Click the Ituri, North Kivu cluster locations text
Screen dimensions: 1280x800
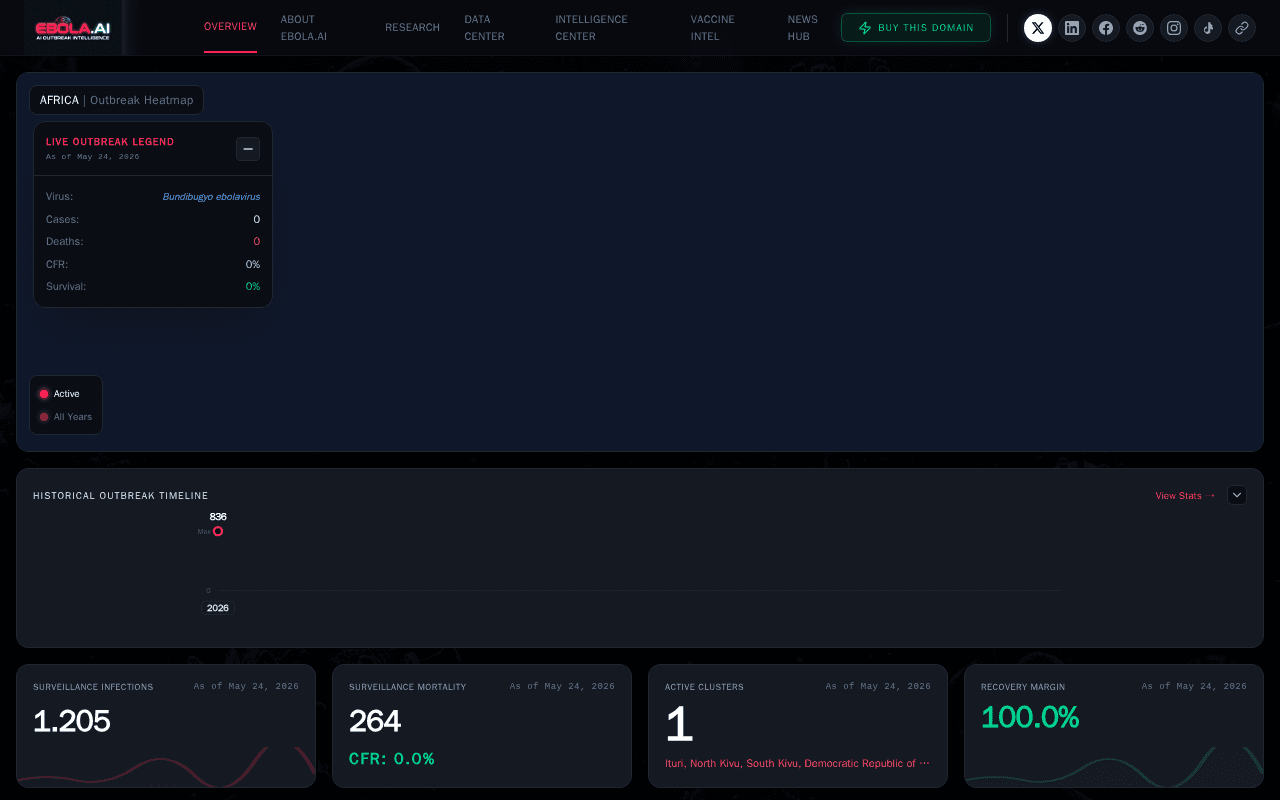[x=797, y=764]
